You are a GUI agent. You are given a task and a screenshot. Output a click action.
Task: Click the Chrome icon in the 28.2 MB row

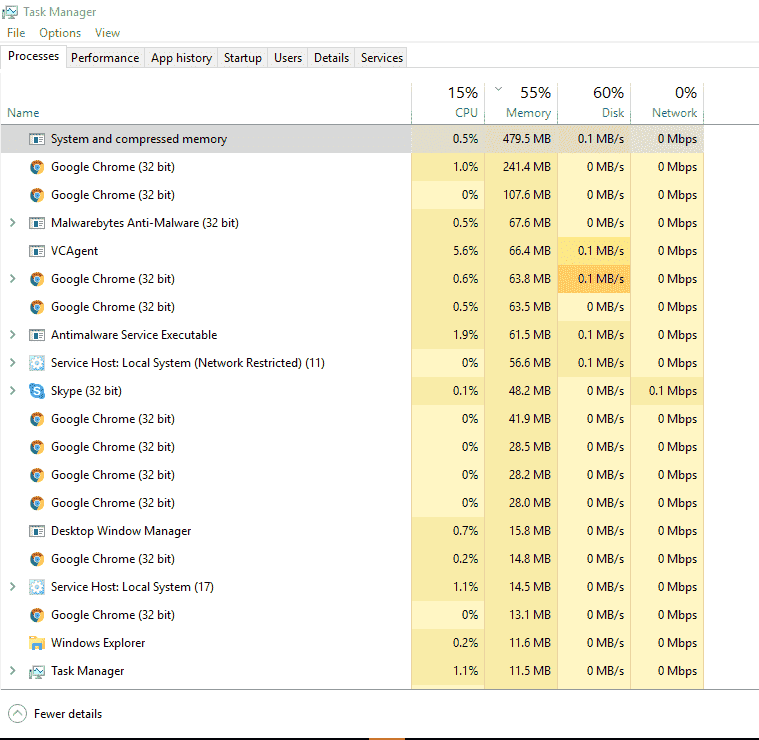(37, 475)
